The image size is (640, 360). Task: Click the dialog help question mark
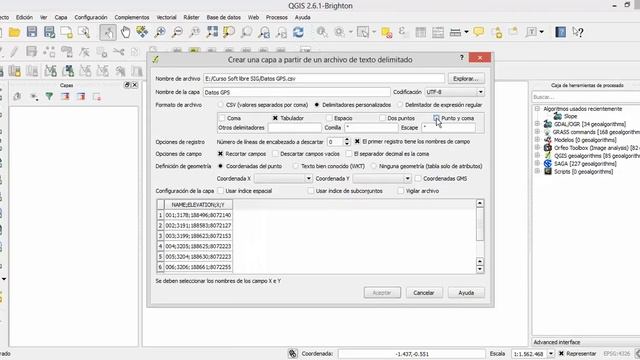pyautogui.click(x=462, y=58)
